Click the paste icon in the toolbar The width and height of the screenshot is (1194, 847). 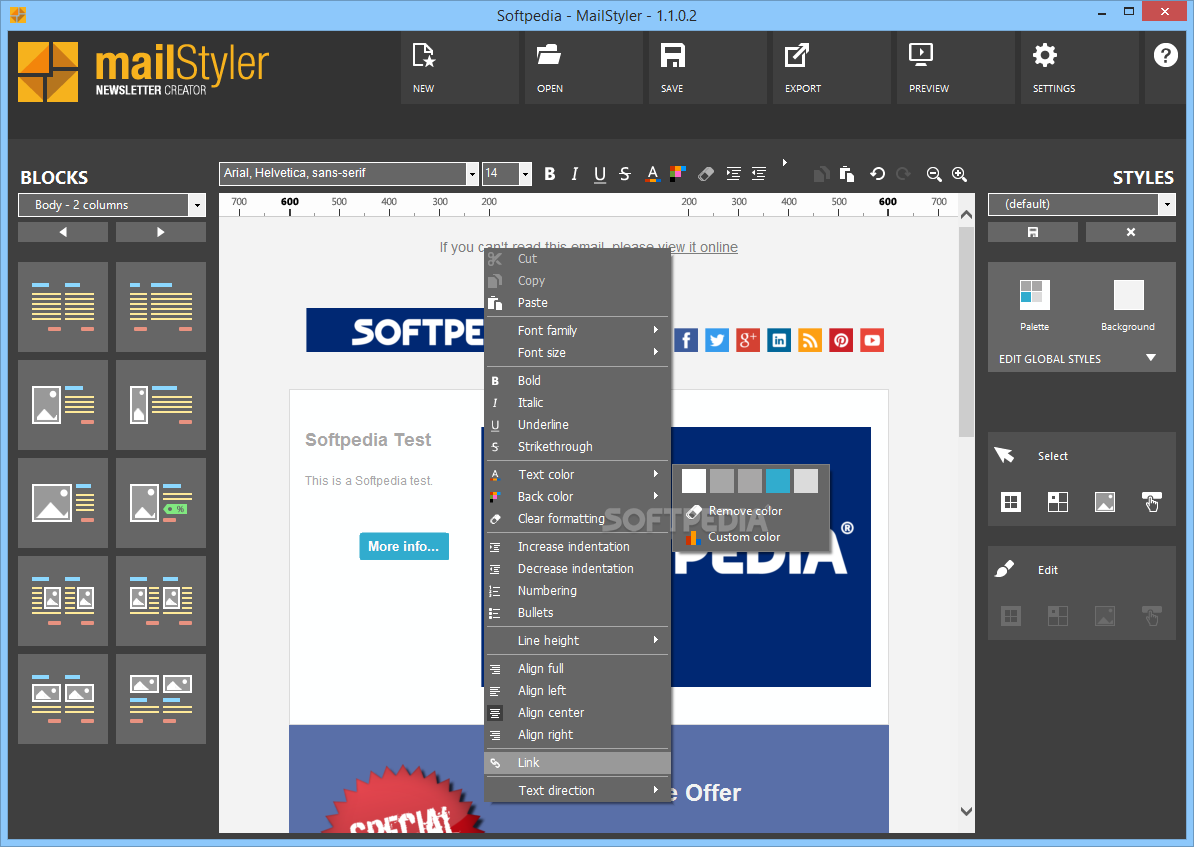[x=847, y=174]
